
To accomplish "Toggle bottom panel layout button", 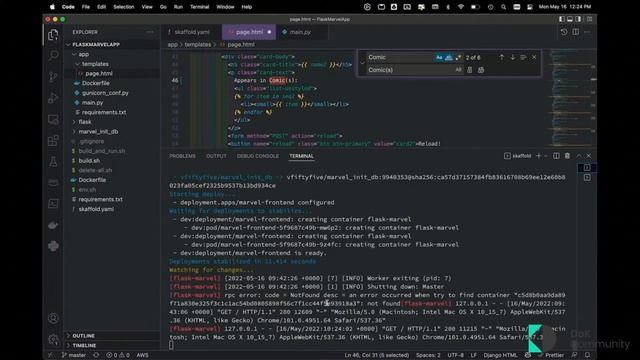I will click(x=570, y=19).
